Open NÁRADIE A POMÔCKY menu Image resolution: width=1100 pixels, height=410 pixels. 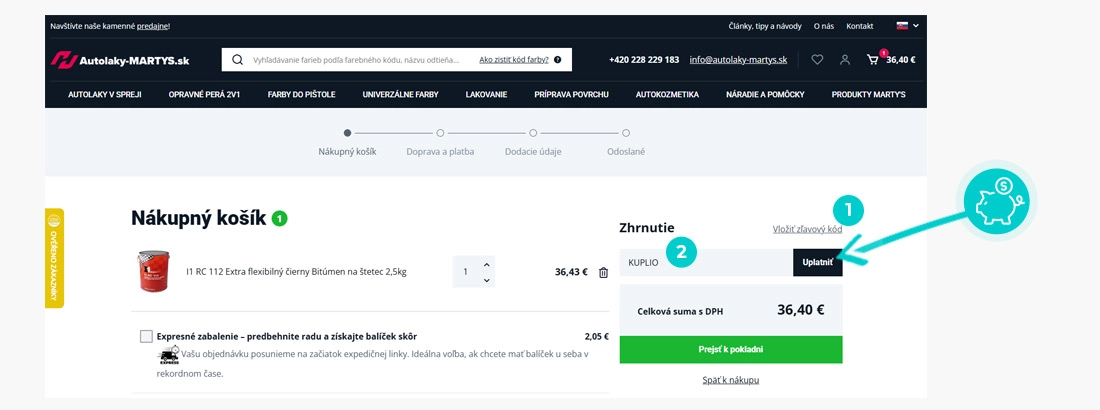[765, 94]
